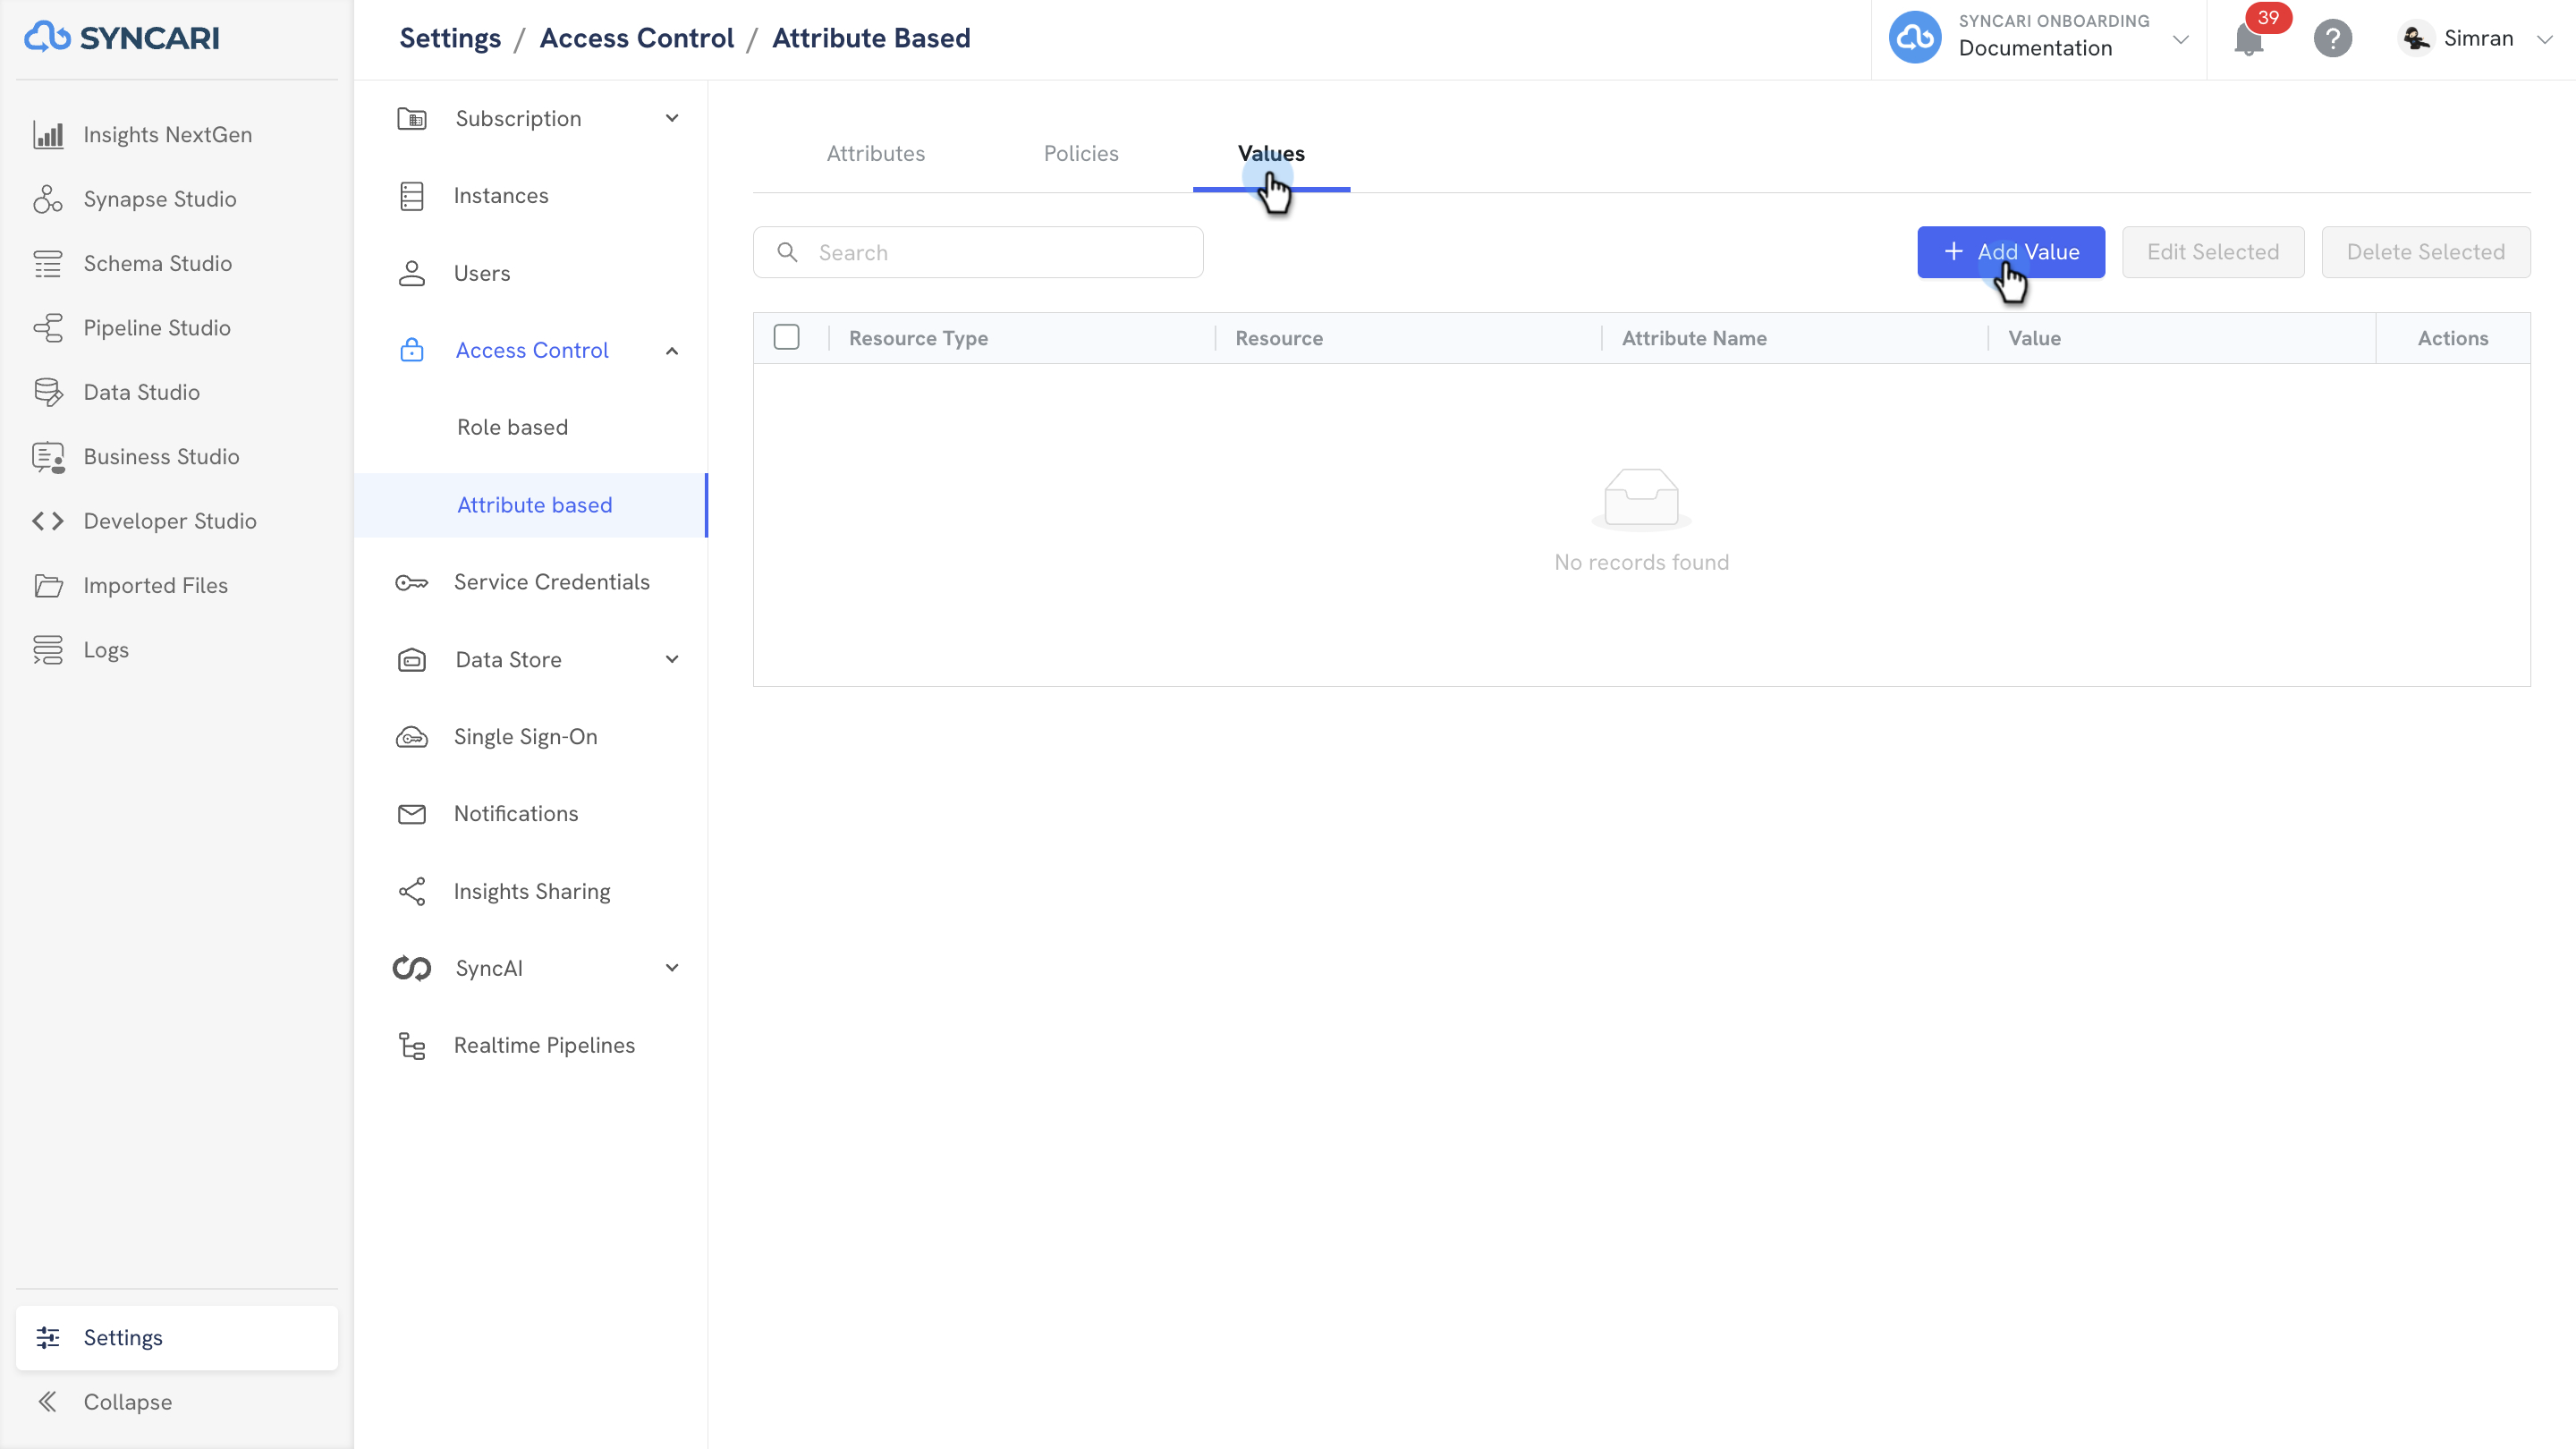Open Logs icon in sidebar
Image resolution: width=2576 pixels, height=1449 pixels.
pos(48,650)
